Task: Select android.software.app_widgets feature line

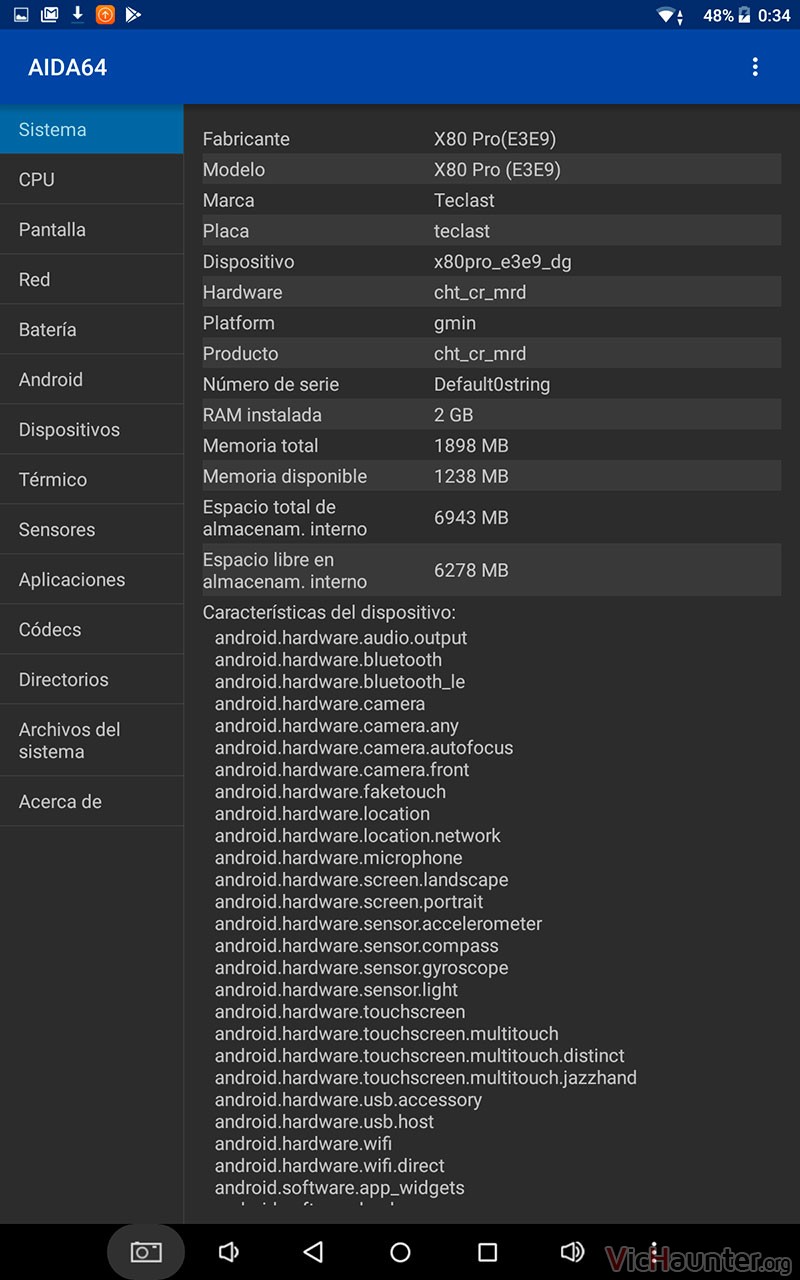Action: [x=340, y=1188]
